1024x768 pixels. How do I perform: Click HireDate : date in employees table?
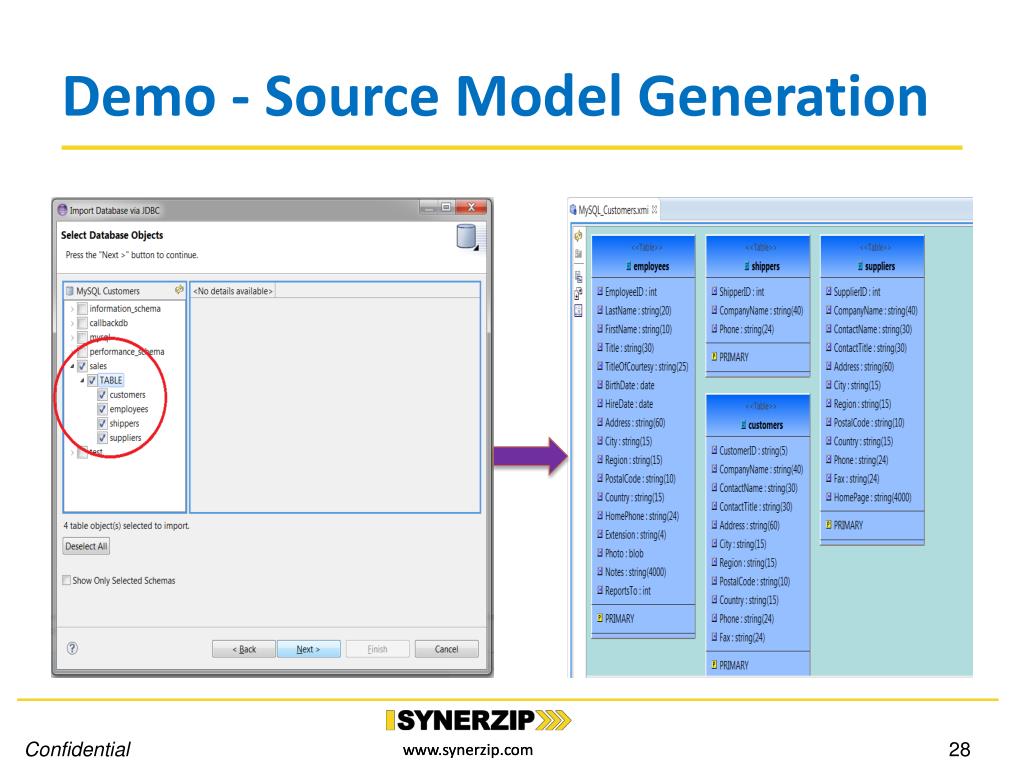point(628,404)
